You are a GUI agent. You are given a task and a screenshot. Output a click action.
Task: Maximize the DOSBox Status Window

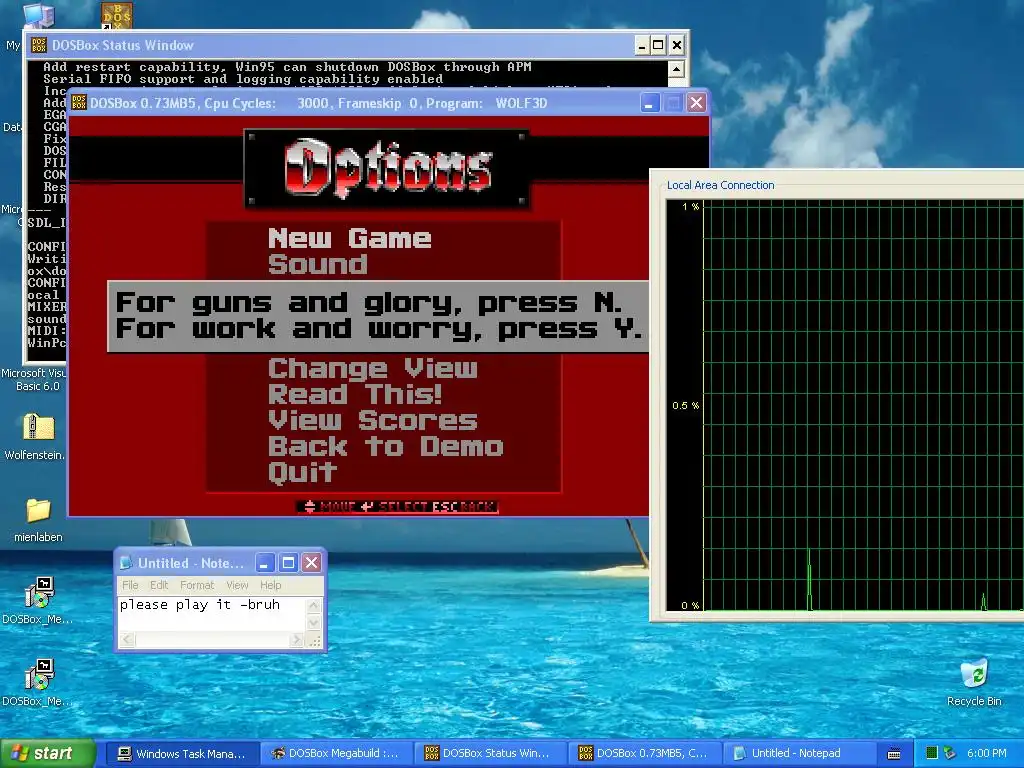coord(658,46)
